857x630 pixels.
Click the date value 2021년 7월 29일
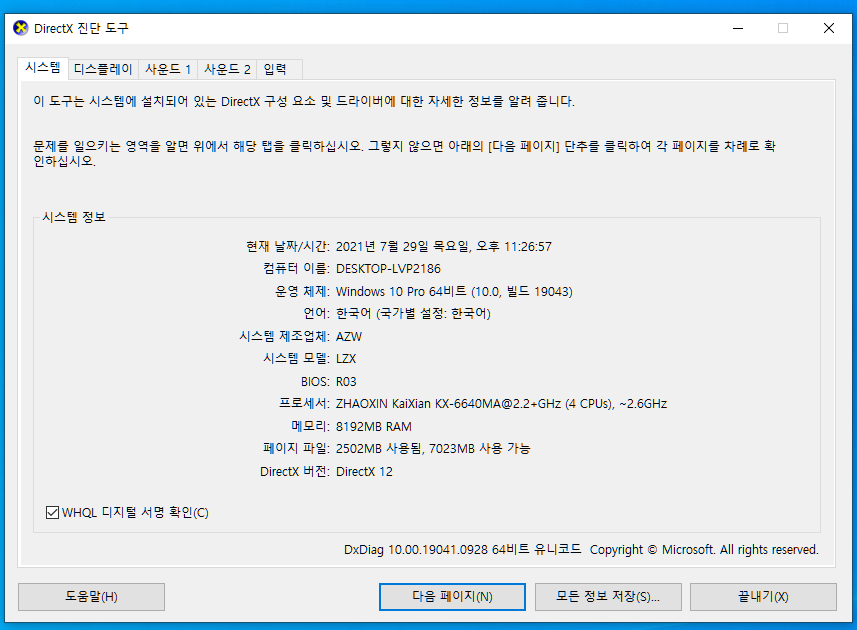(x=382, y=246)
